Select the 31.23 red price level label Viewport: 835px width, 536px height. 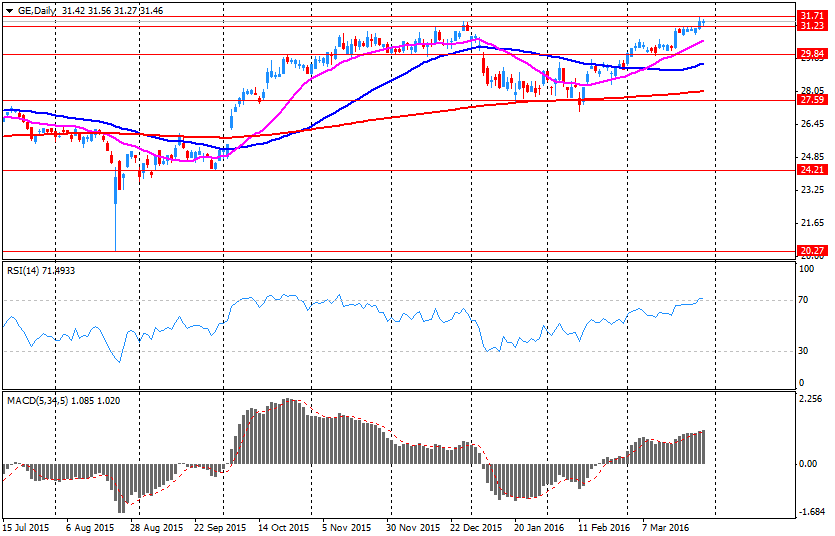click(x=812, y=26)
